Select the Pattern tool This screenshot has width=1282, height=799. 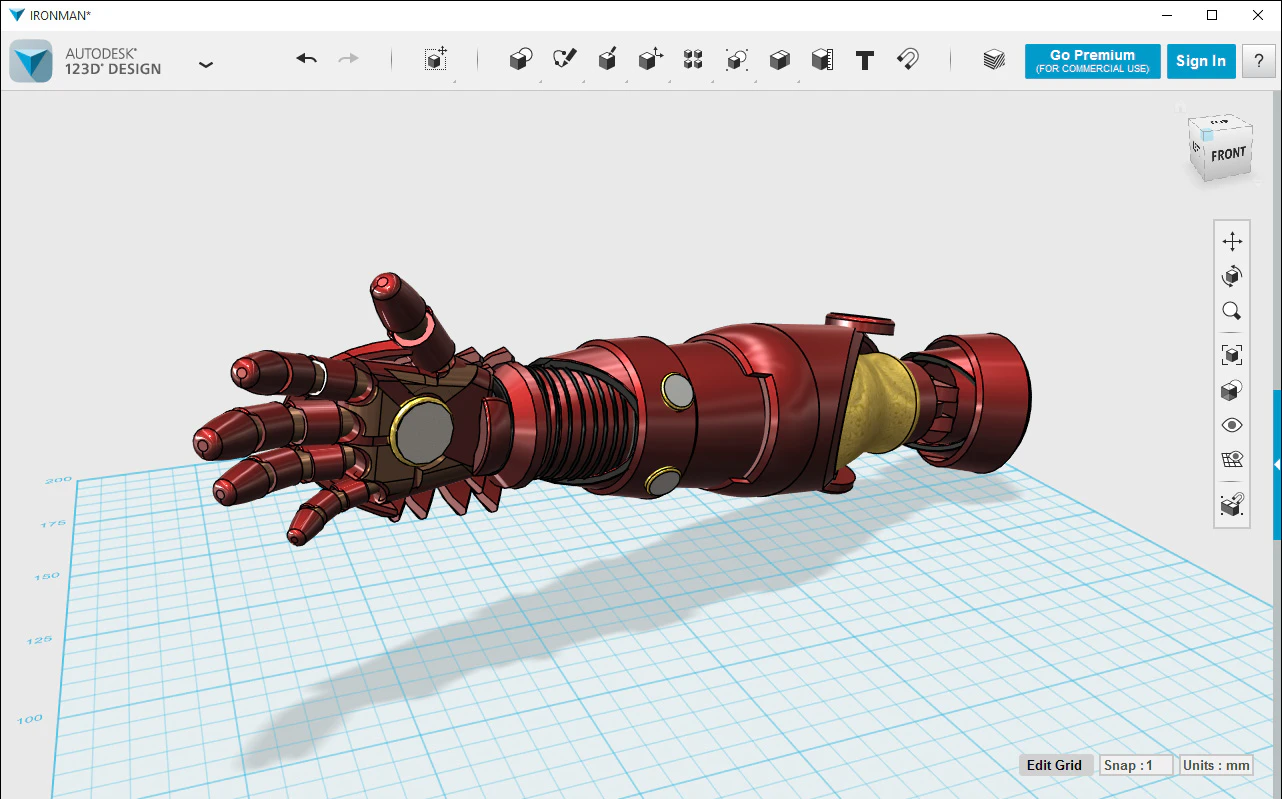693,58
